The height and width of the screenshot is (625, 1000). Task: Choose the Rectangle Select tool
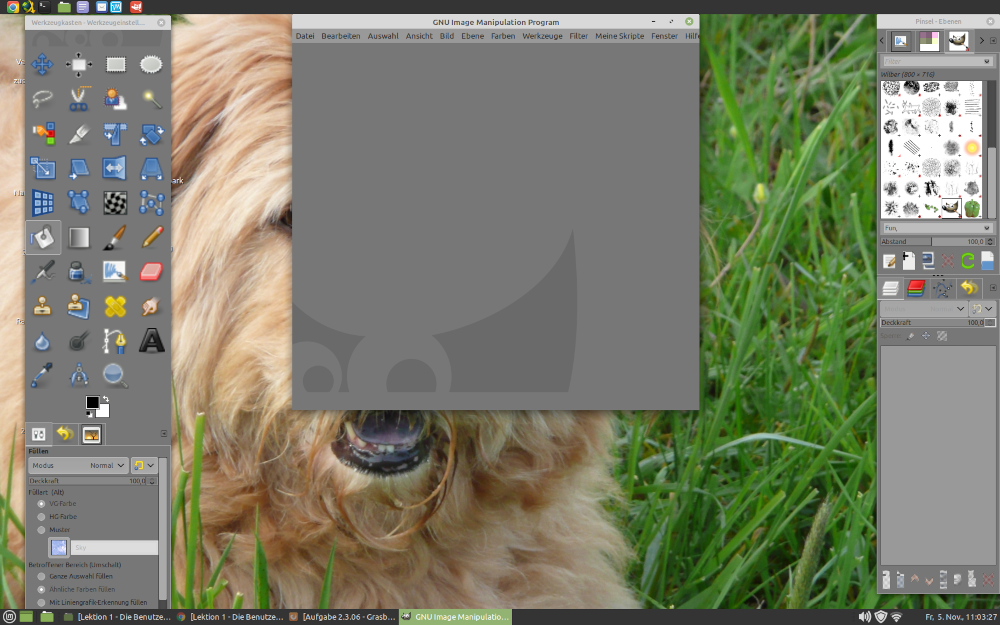coord(115,64)
